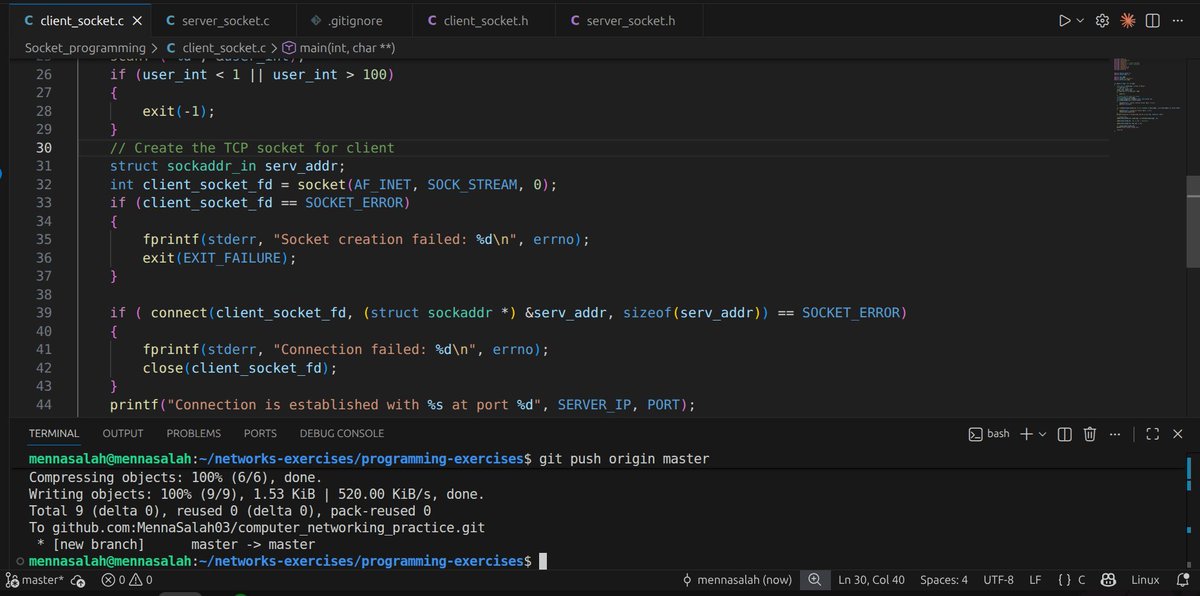Maximize the terminal panel size
Viewport: 1200px width, 596px height.
(1153, 434)
